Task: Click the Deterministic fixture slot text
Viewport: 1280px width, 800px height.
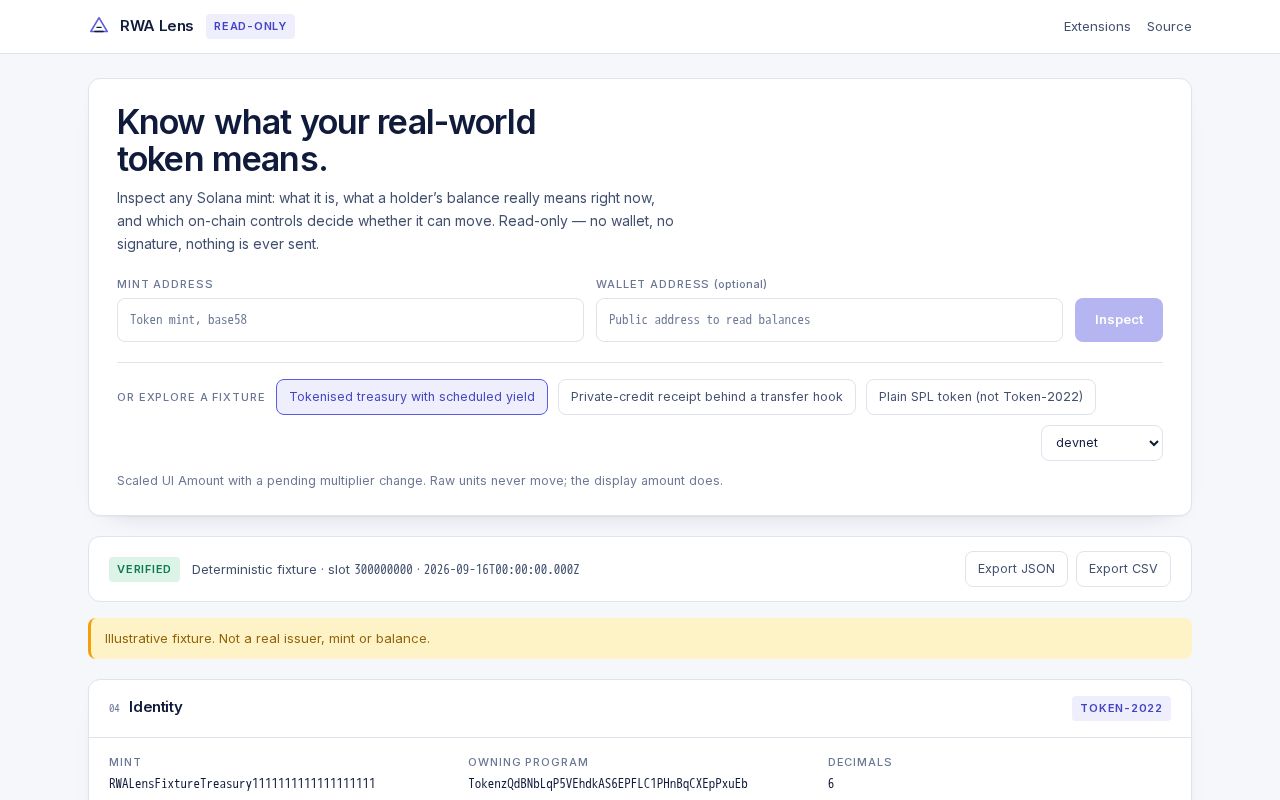Action: [x=385, y=569]
